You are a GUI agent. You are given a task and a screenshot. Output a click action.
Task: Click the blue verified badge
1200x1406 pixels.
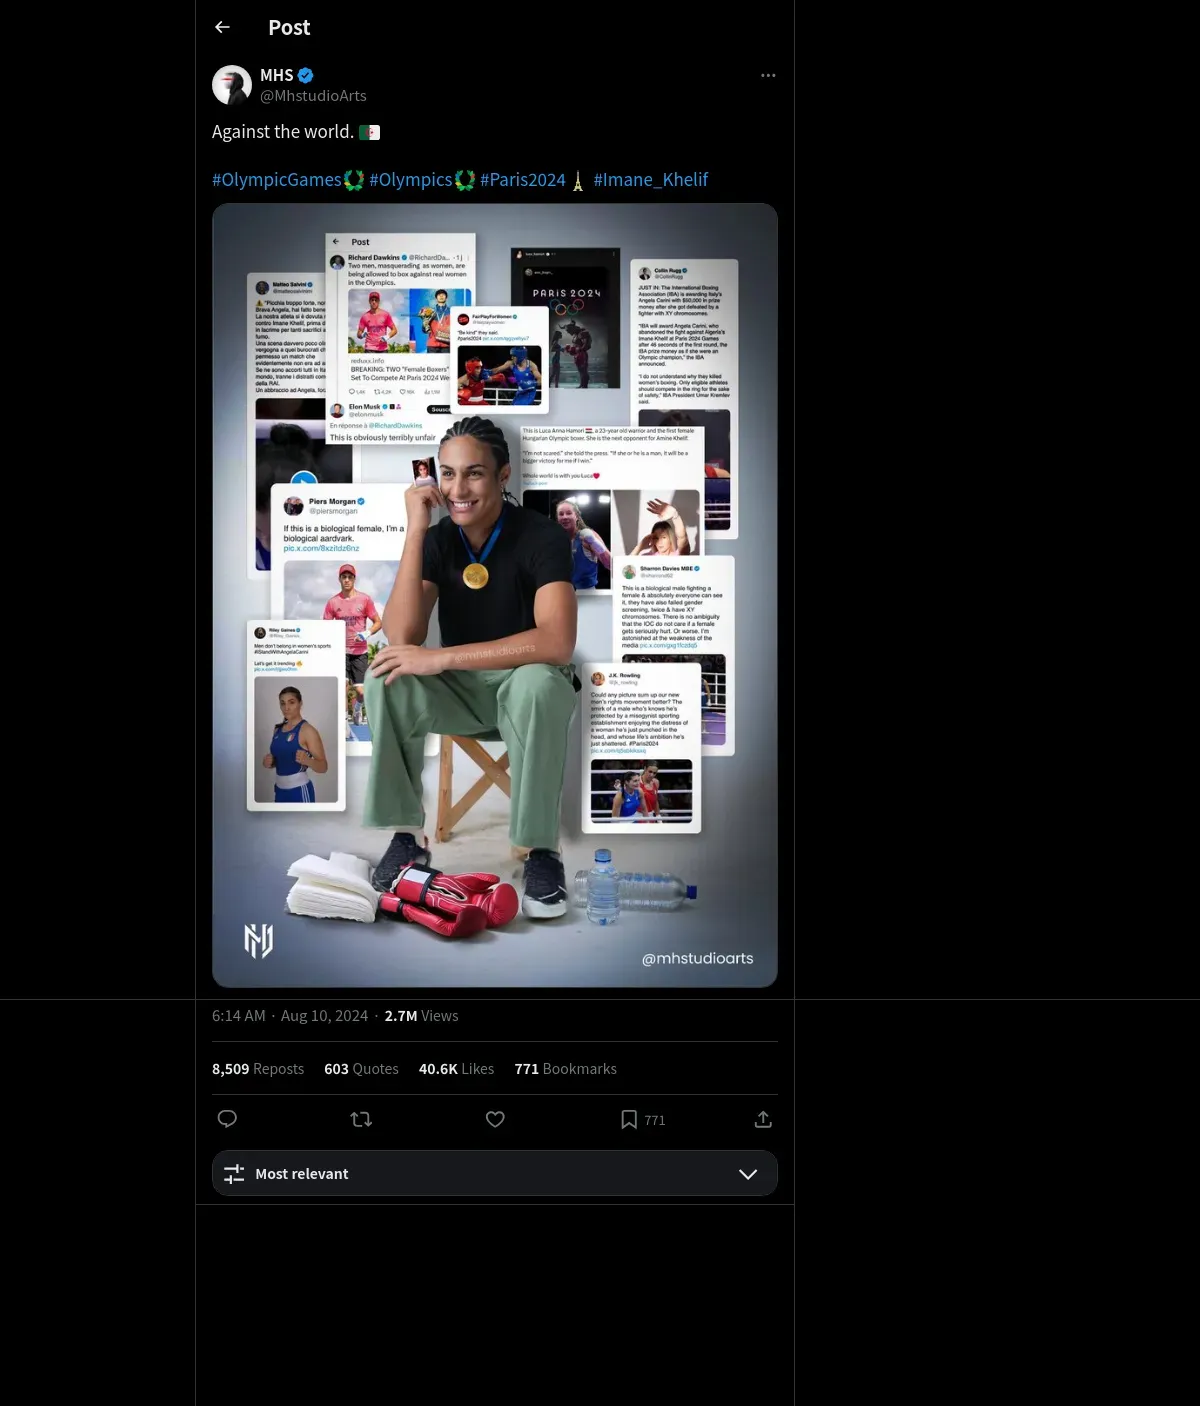(306, 75)
